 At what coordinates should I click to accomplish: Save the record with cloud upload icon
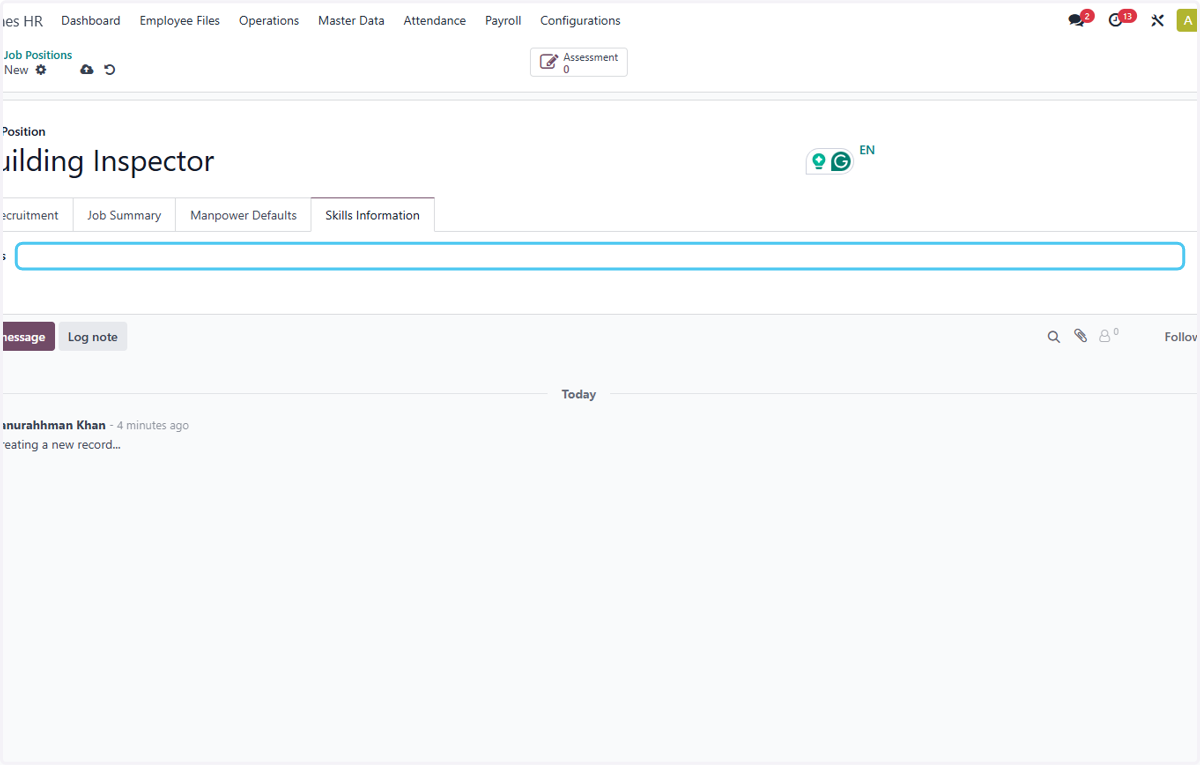pyautogui.click(x=87, y=70)
